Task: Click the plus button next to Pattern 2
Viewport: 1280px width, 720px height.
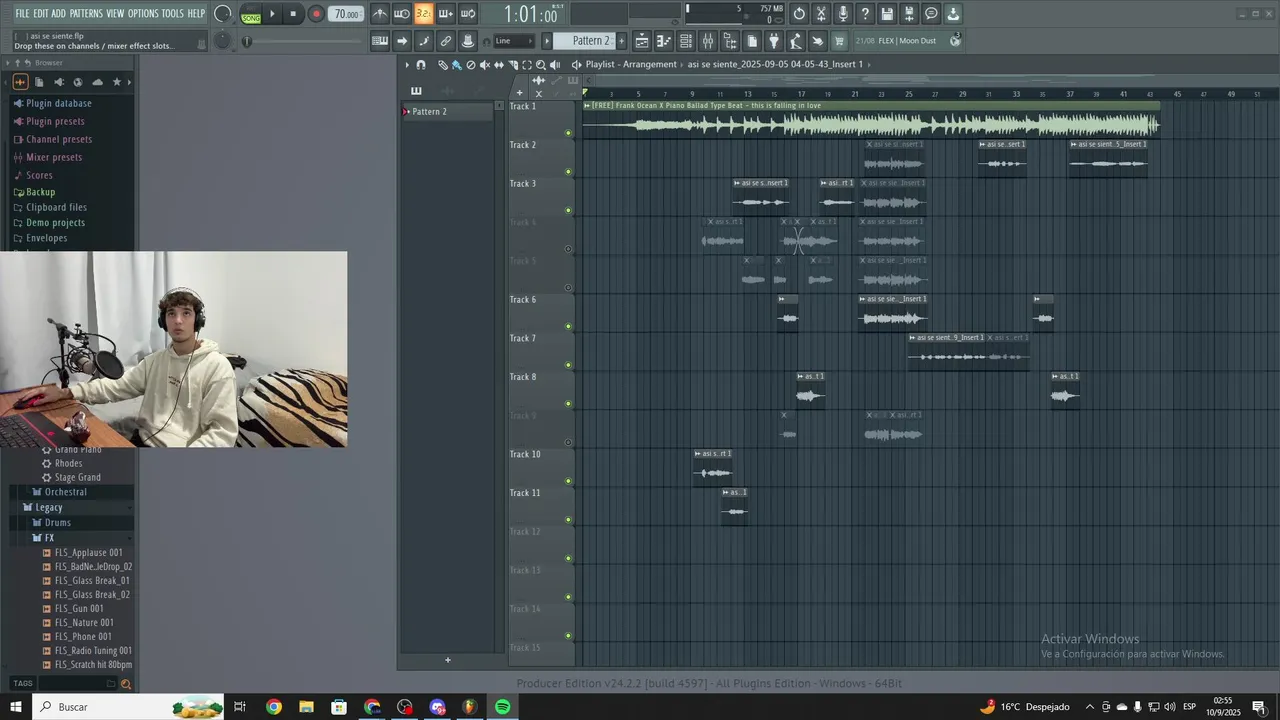Action: pyautogui.click(x=621, y=41)
